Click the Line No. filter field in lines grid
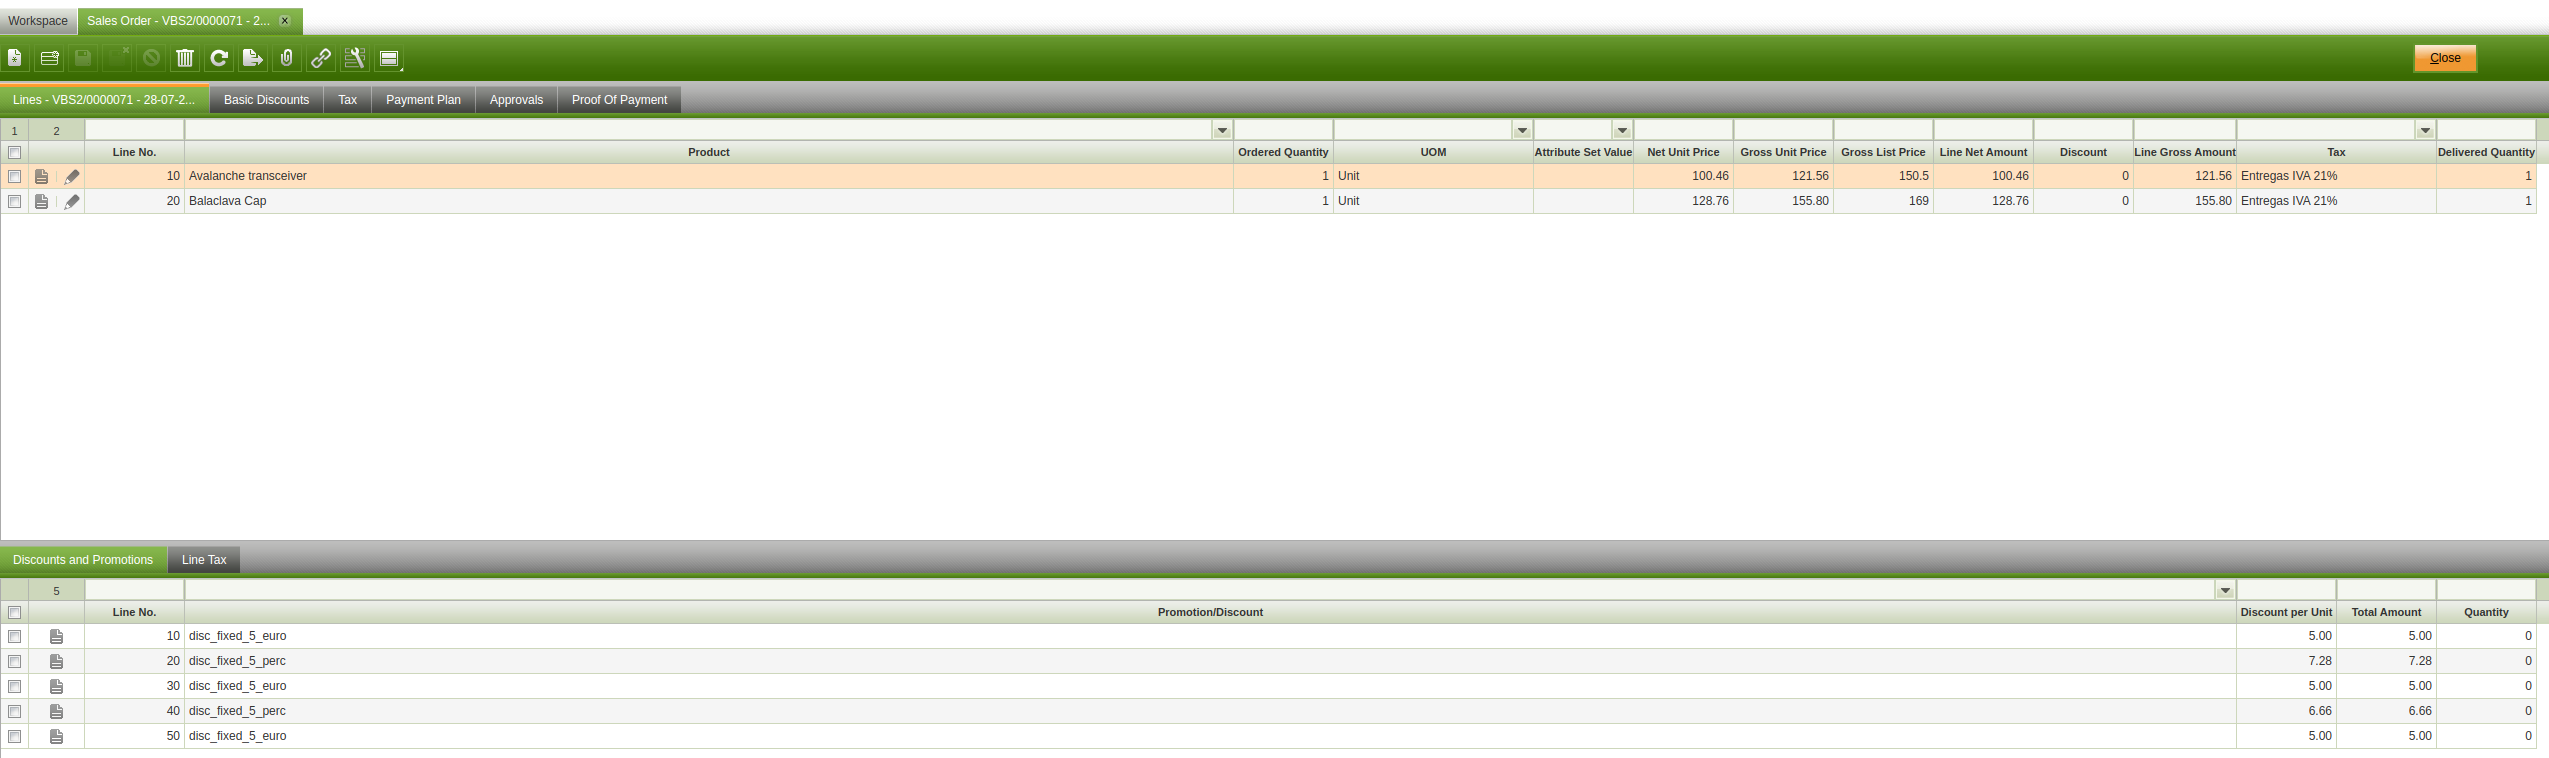Viewport: 2549px width, 758px height. tap(134, 131)
